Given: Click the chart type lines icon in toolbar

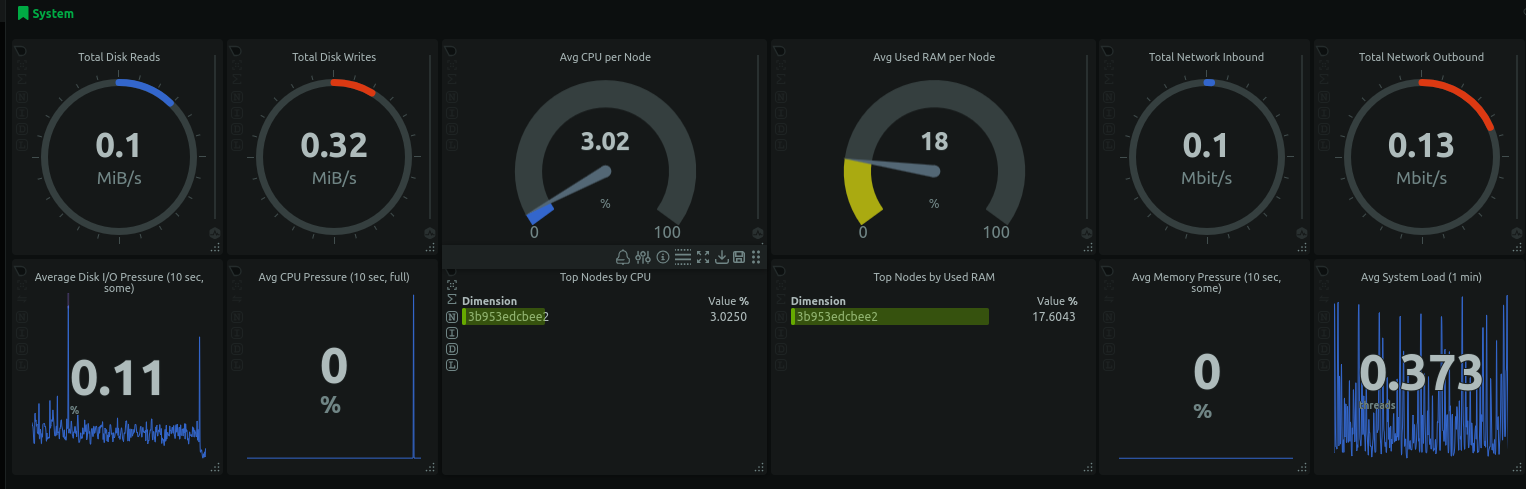Looking at the screenshot, I should pyautogui.click(x=683, y=257).
